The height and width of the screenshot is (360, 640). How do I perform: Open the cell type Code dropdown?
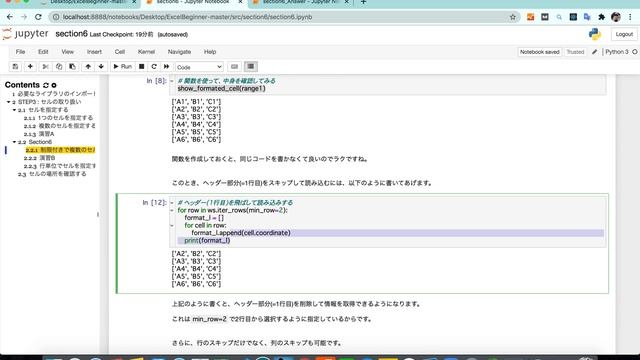point(199,67)
